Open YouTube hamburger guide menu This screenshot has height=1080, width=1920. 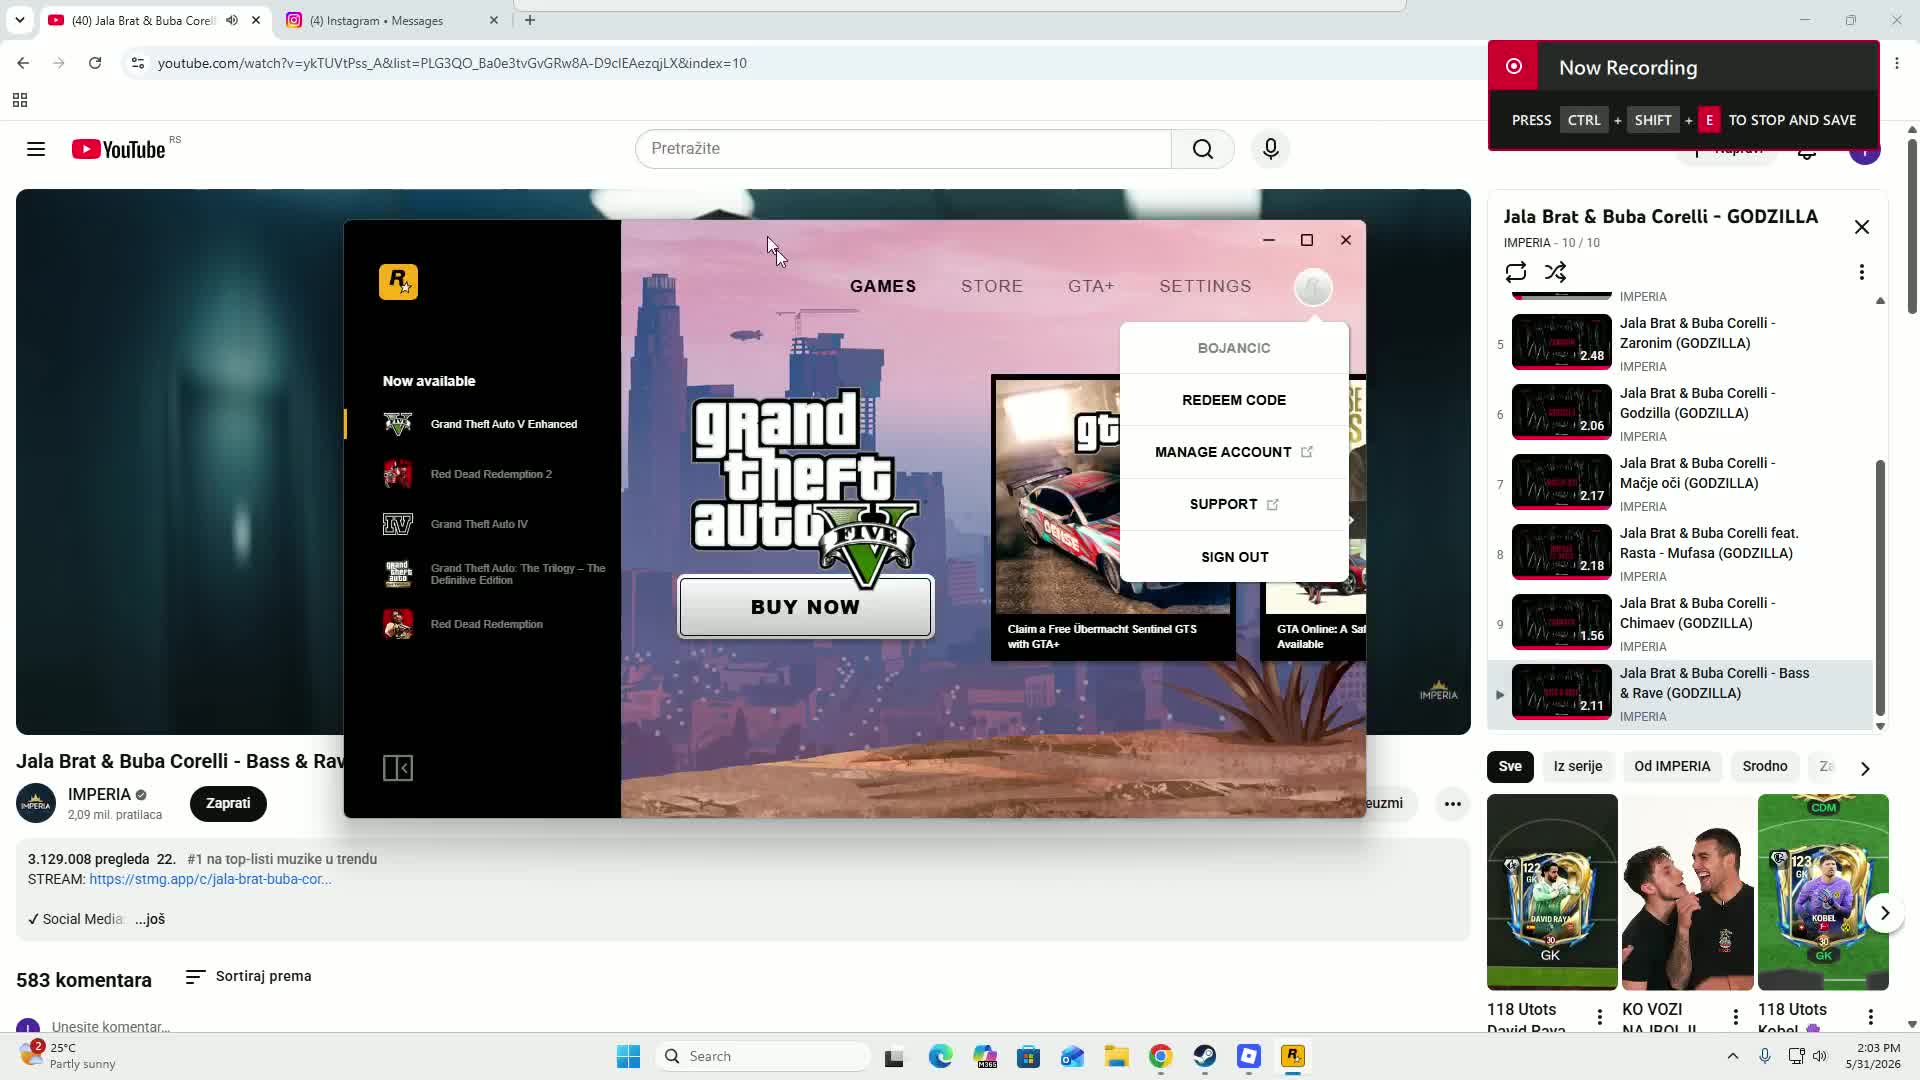point(36,149)
